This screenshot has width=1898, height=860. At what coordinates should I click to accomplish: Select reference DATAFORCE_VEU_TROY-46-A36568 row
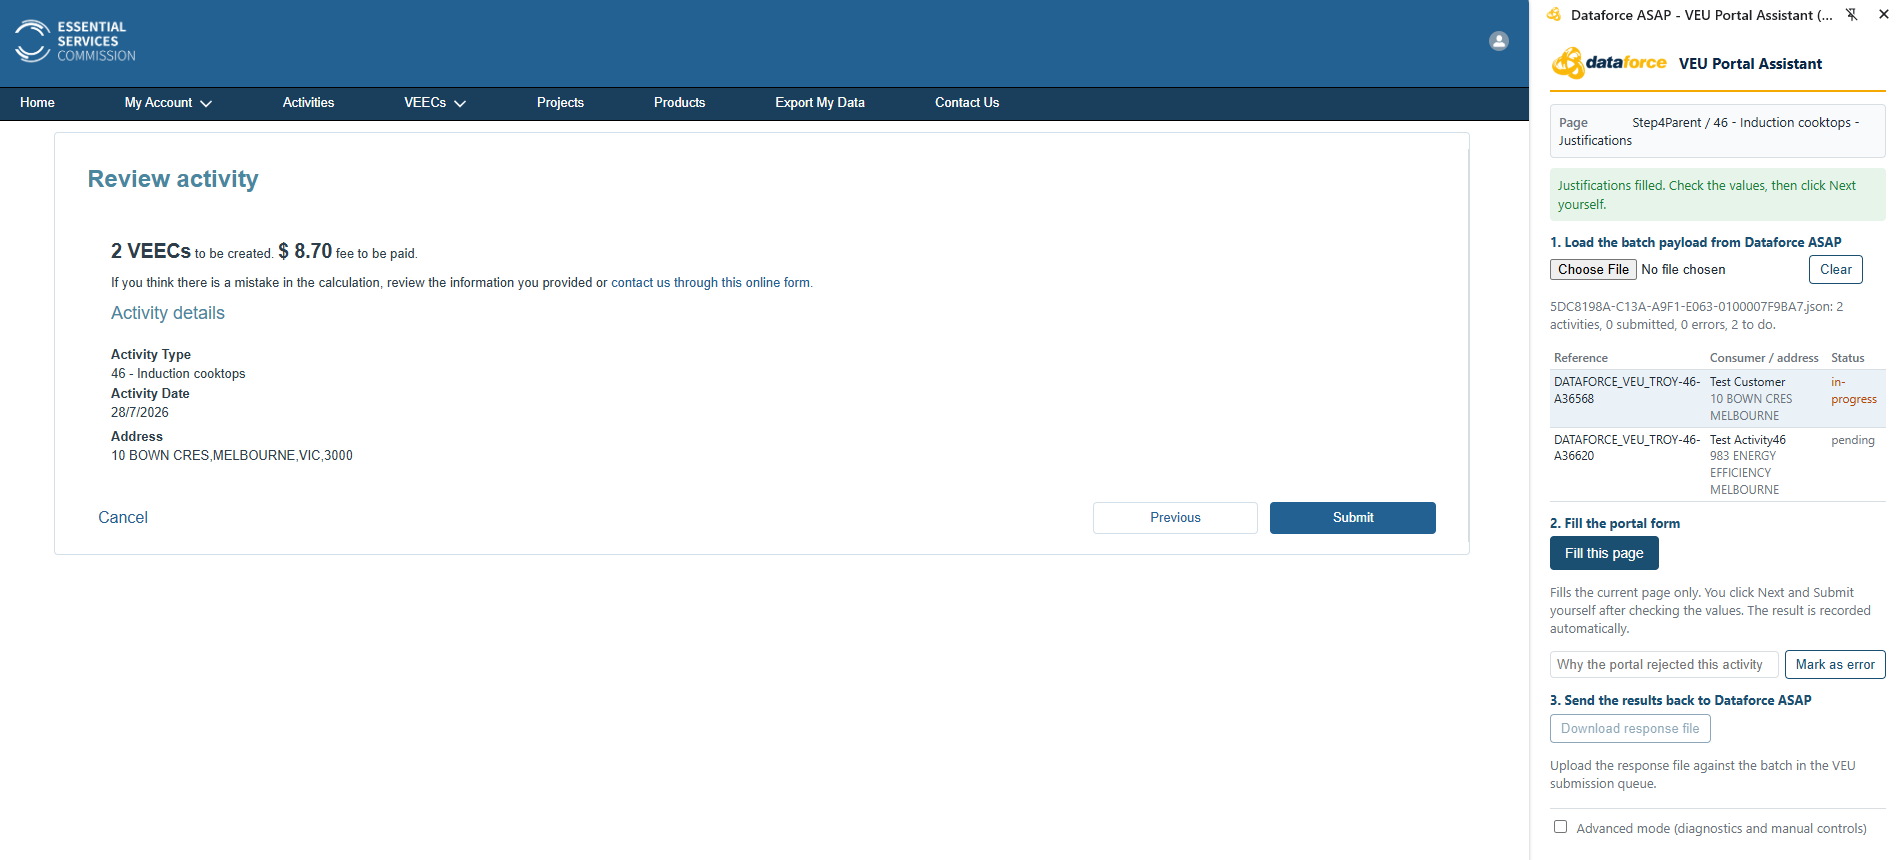[x=1717, y=398]
